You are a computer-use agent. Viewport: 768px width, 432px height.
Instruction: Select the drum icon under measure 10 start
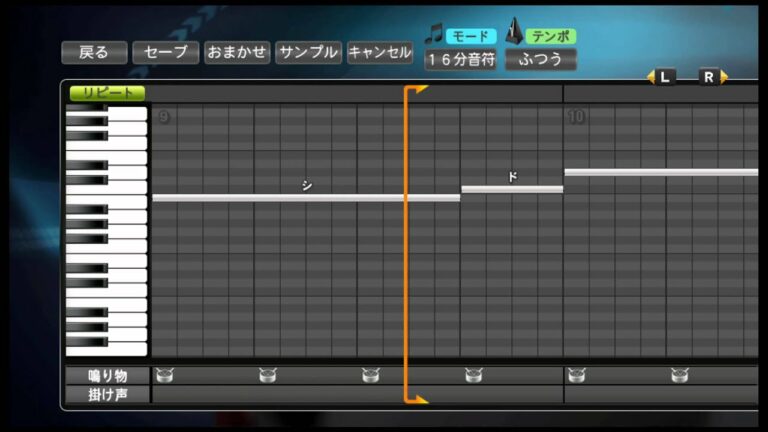coord(576,376)
